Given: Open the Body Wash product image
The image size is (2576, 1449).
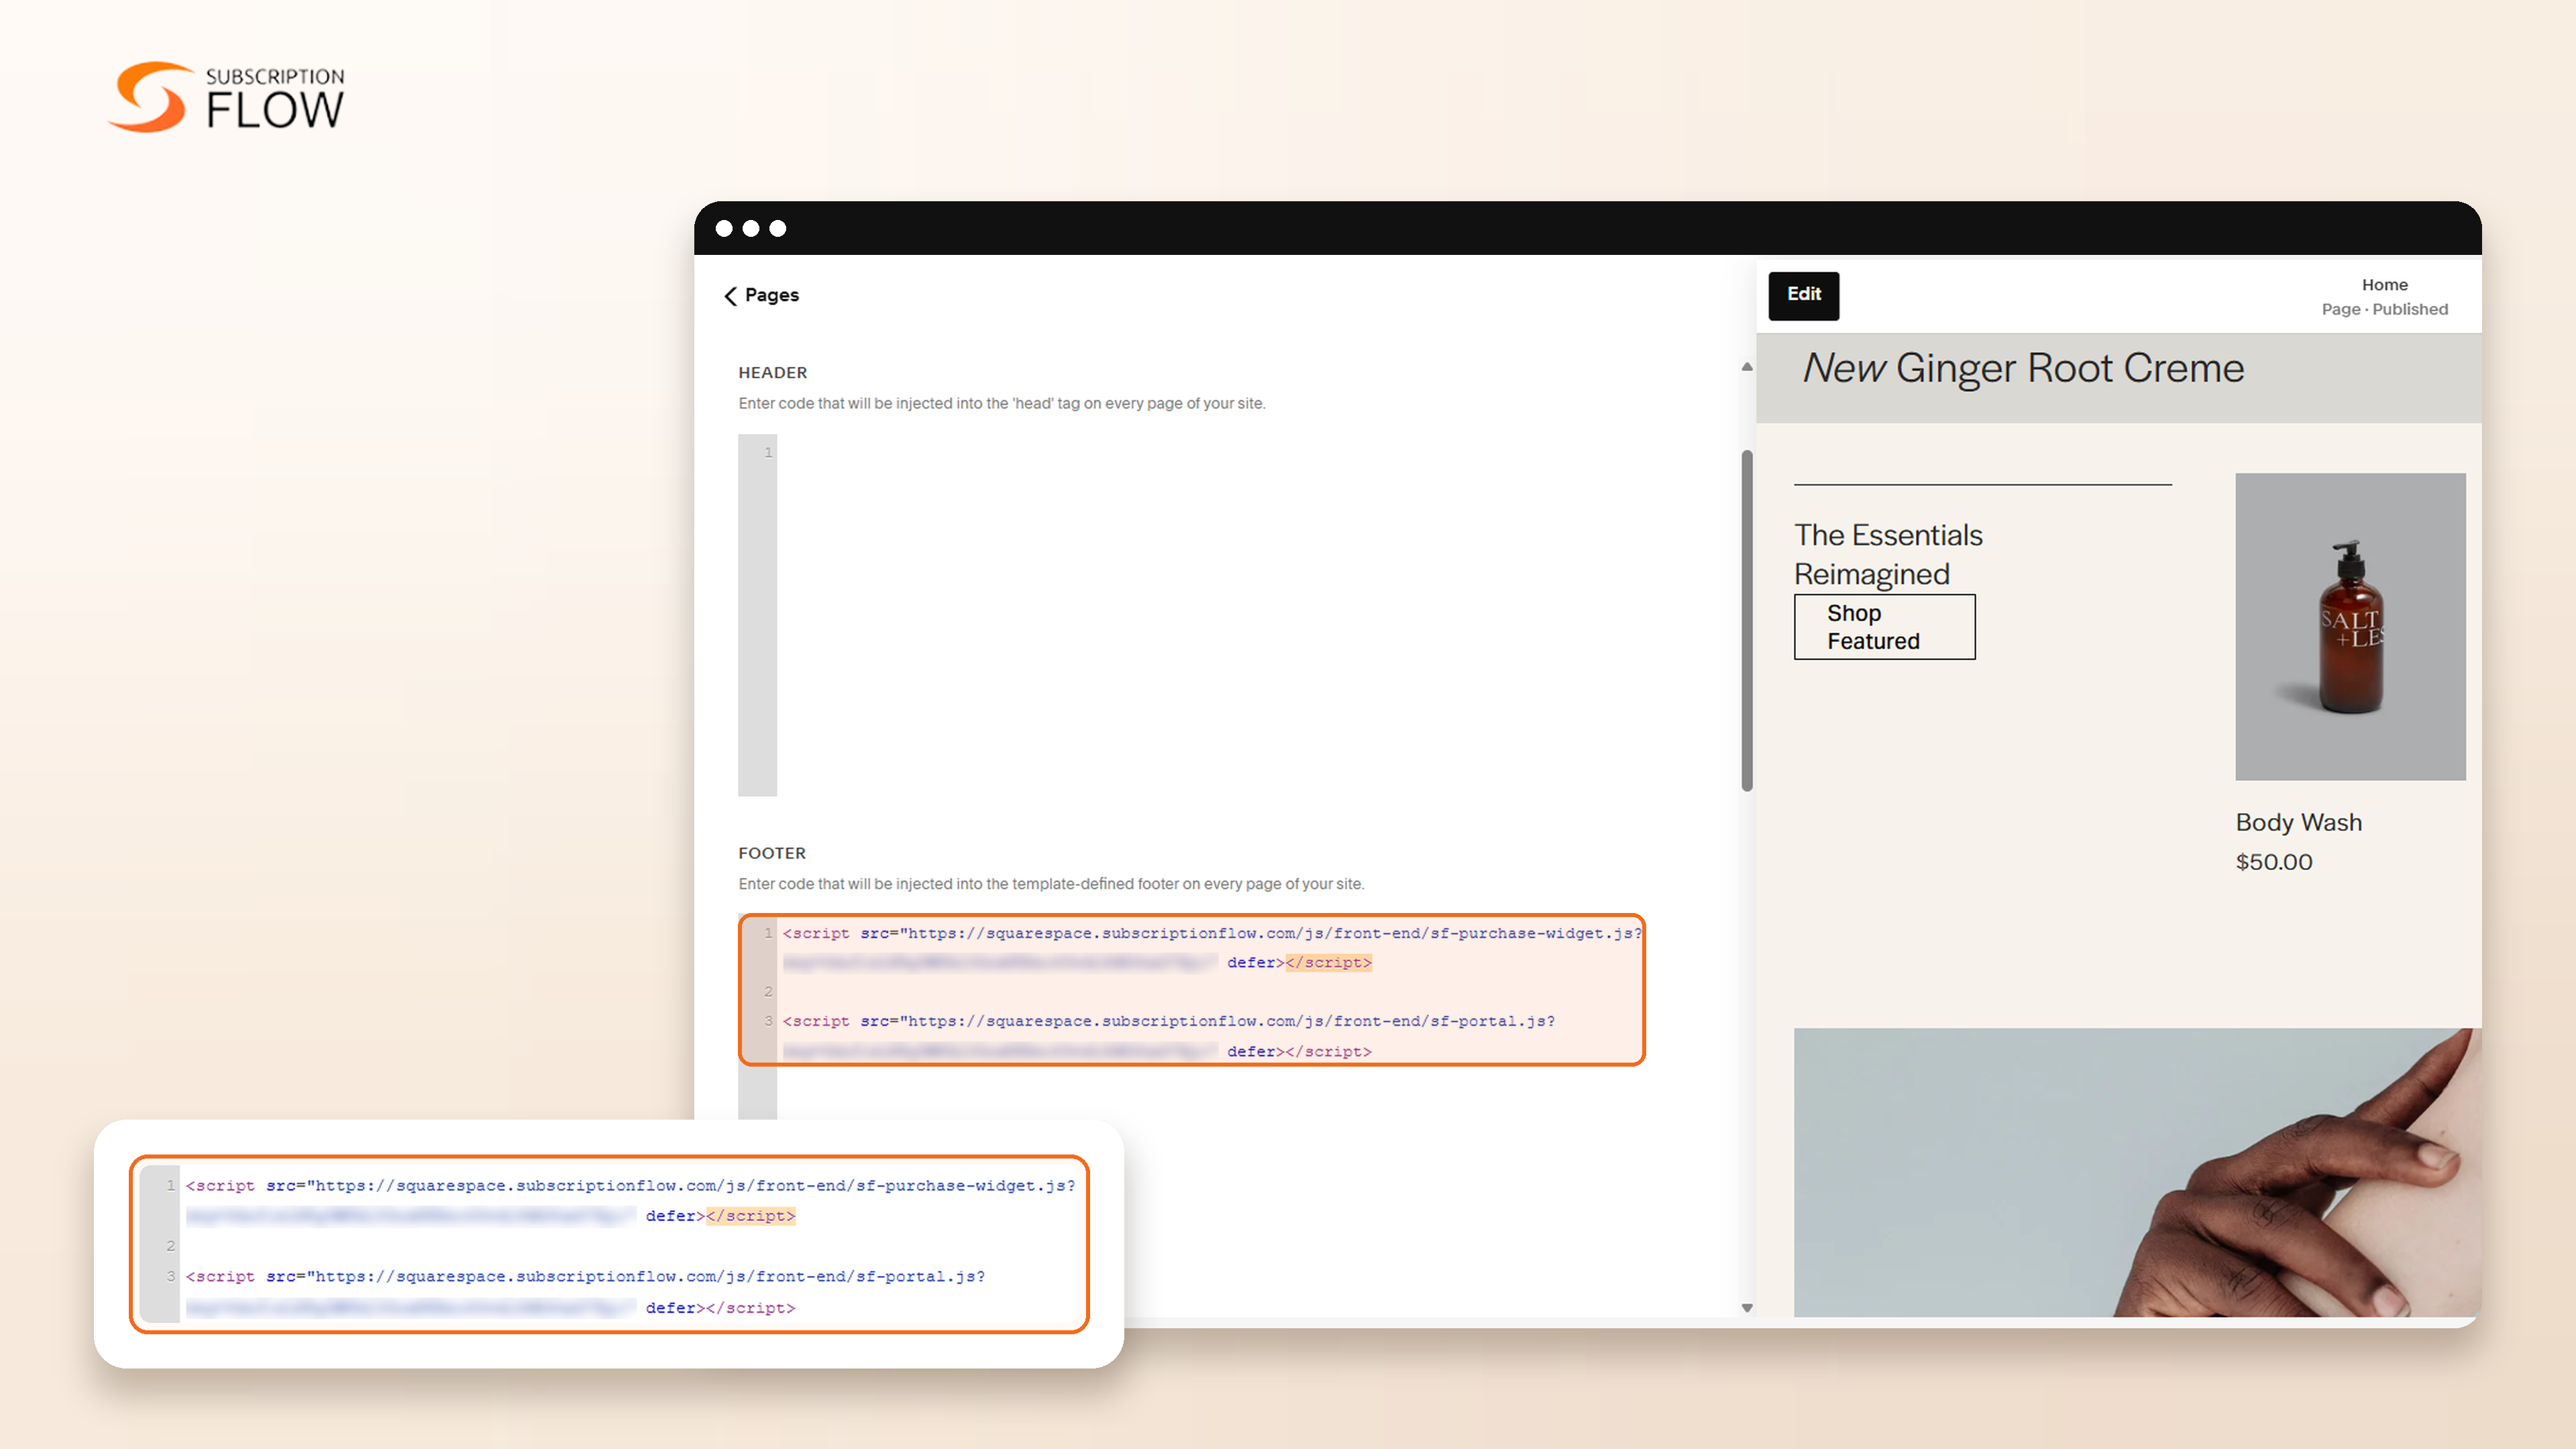Looking at the screenshot, I should click(x=2350, y=626).
